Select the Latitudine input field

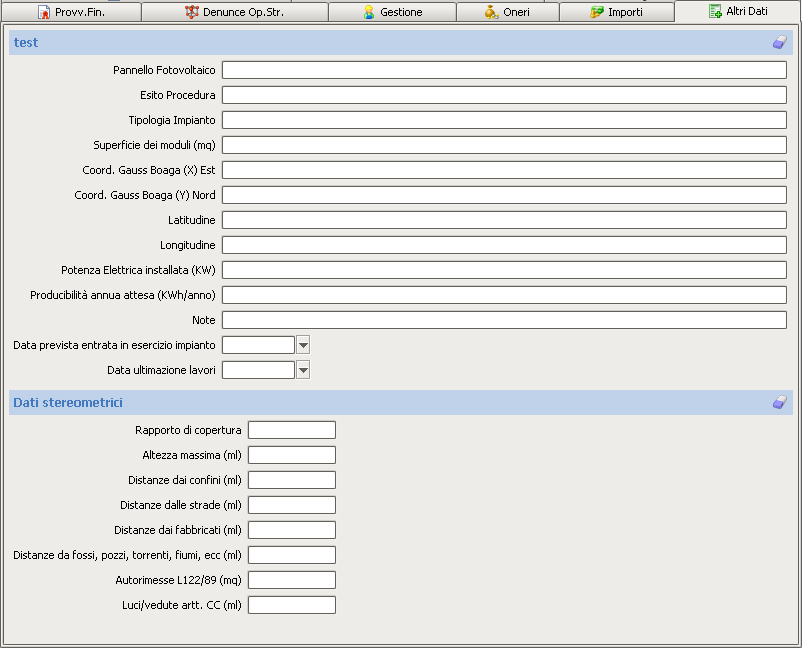tap(504, 220)
